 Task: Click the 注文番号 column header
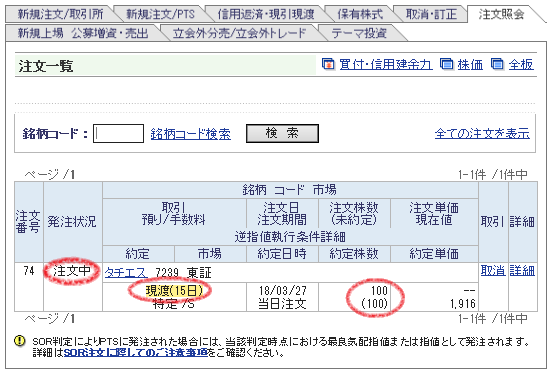tap(28, 222)
